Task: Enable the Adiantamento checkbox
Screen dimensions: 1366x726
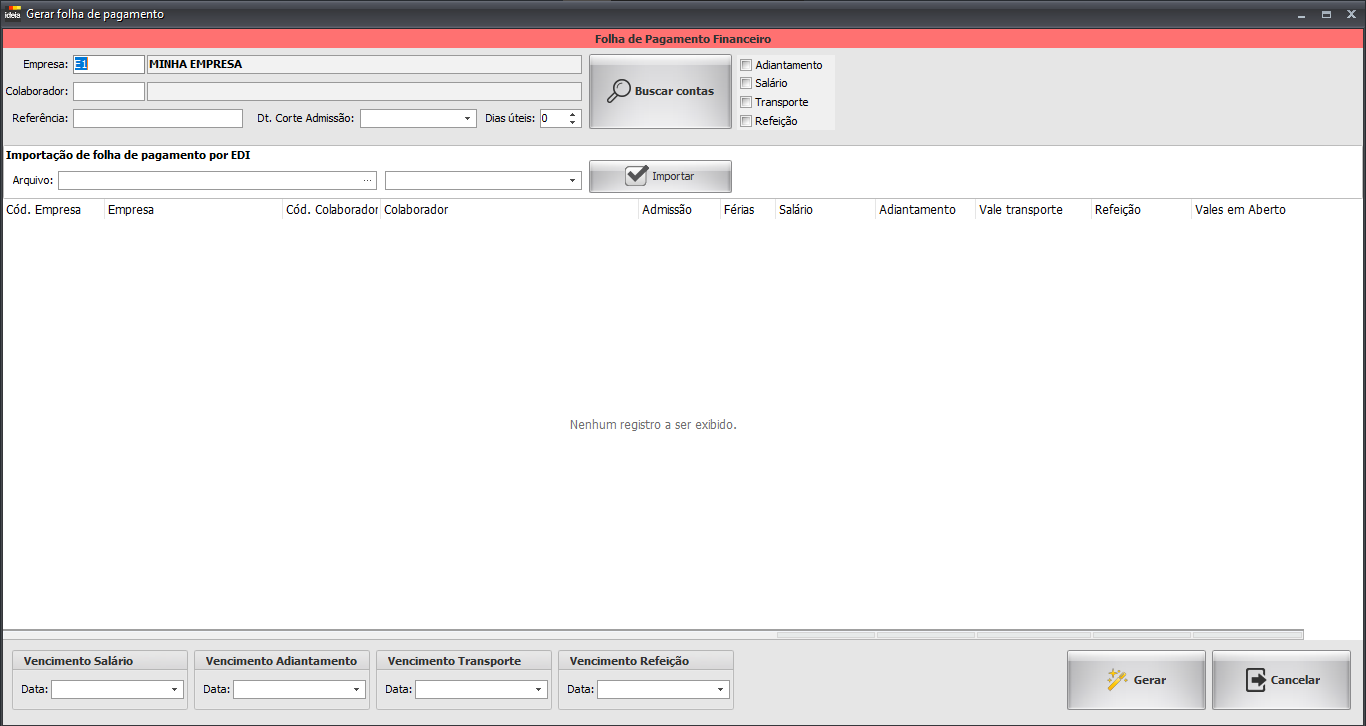Action: pyautogui.click(x=746, y=65)
